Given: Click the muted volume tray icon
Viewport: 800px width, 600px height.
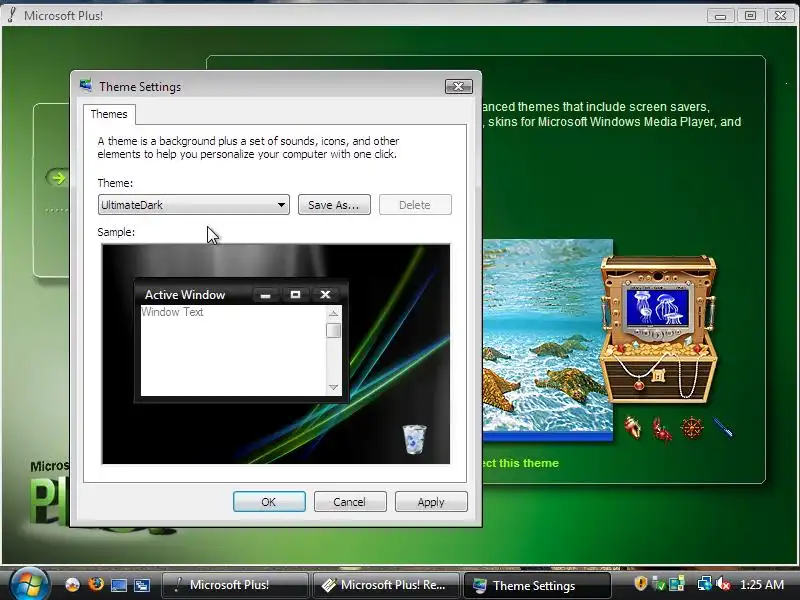Looking at the screenshot, I should [723, 584].
